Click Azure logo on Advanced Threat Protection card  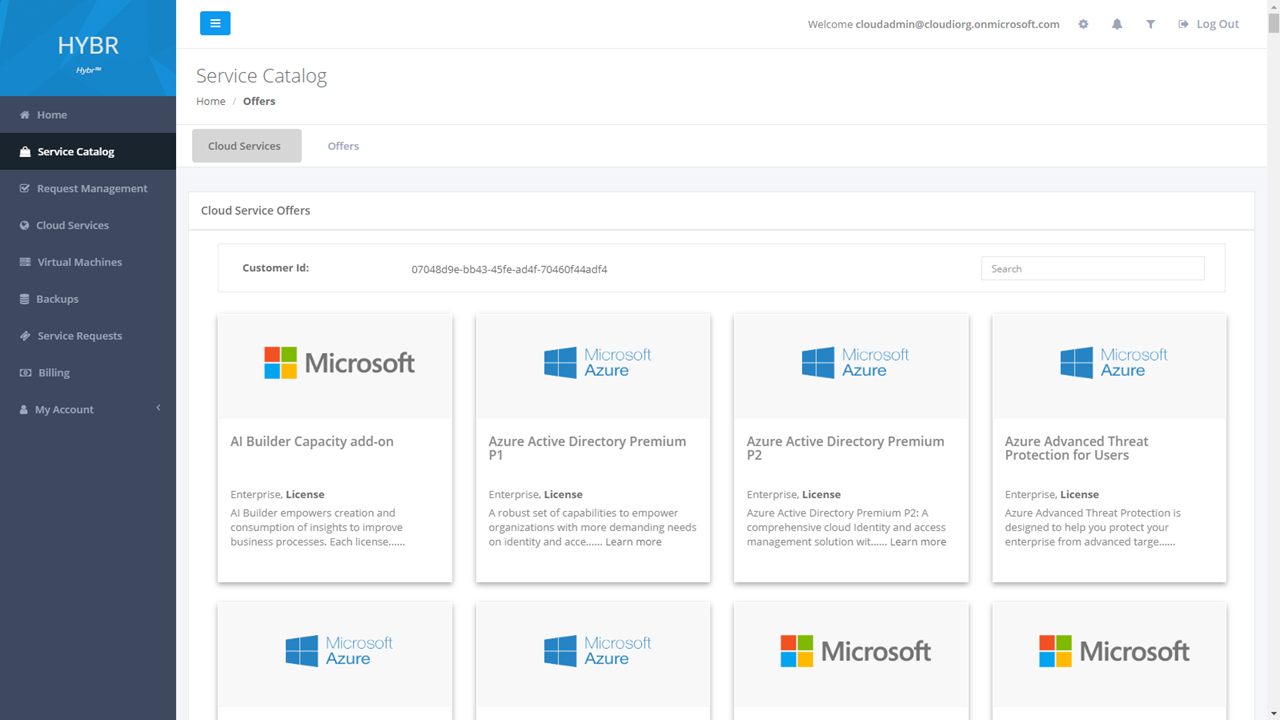(1113, 363)
